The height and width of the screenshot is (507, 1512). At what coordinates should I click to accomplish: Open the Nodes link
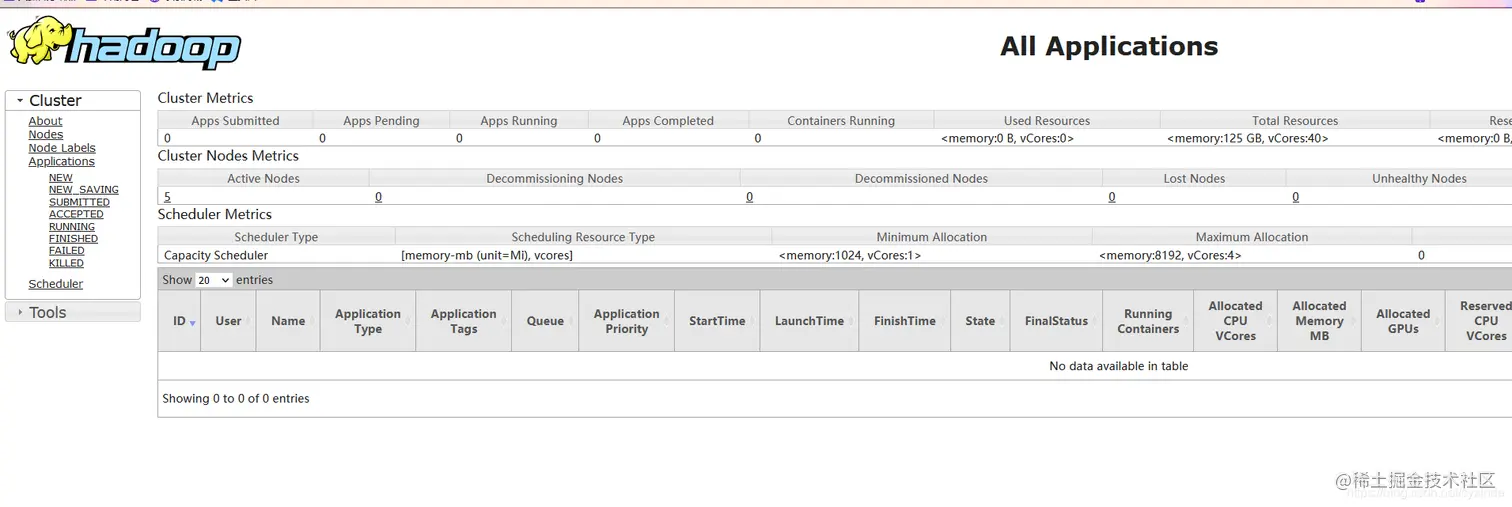pos(45,134)
